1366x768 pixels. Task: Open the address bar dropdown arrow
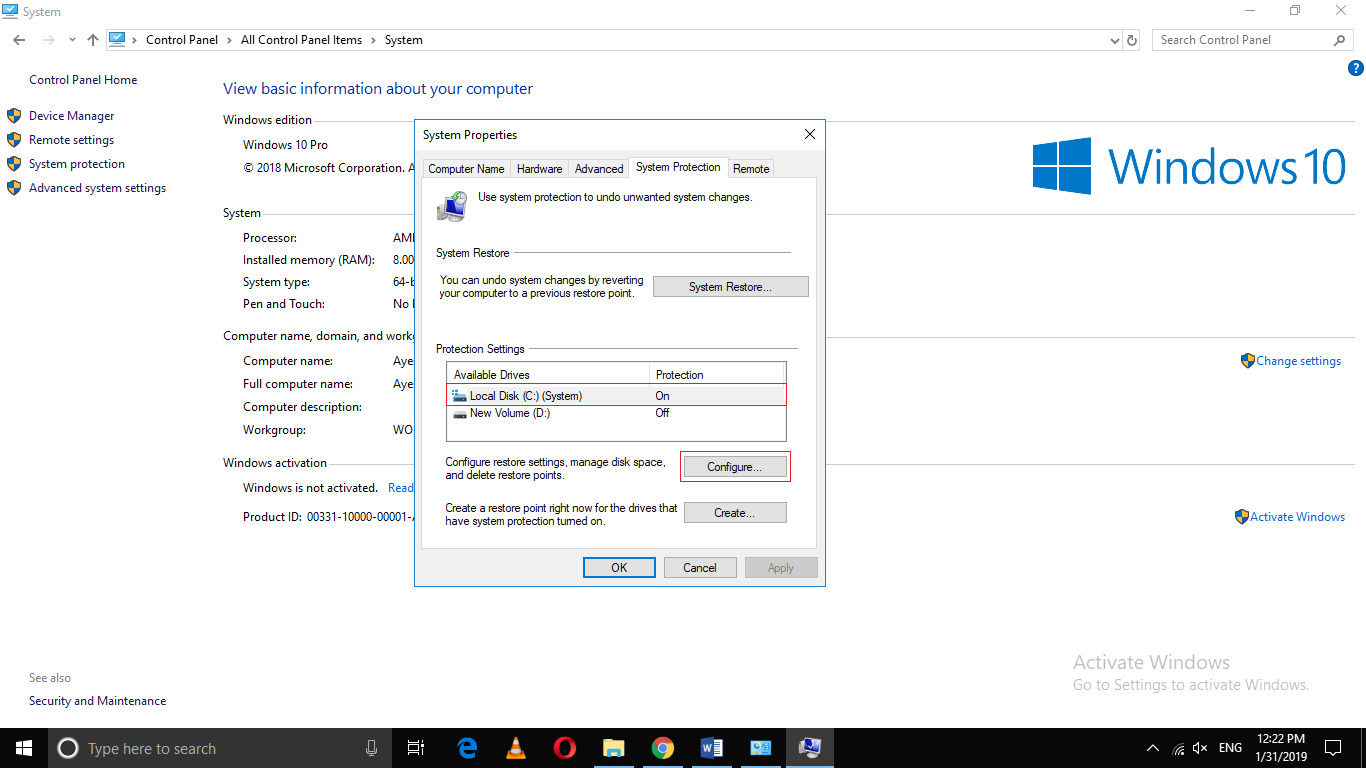tap(1114, 39)
